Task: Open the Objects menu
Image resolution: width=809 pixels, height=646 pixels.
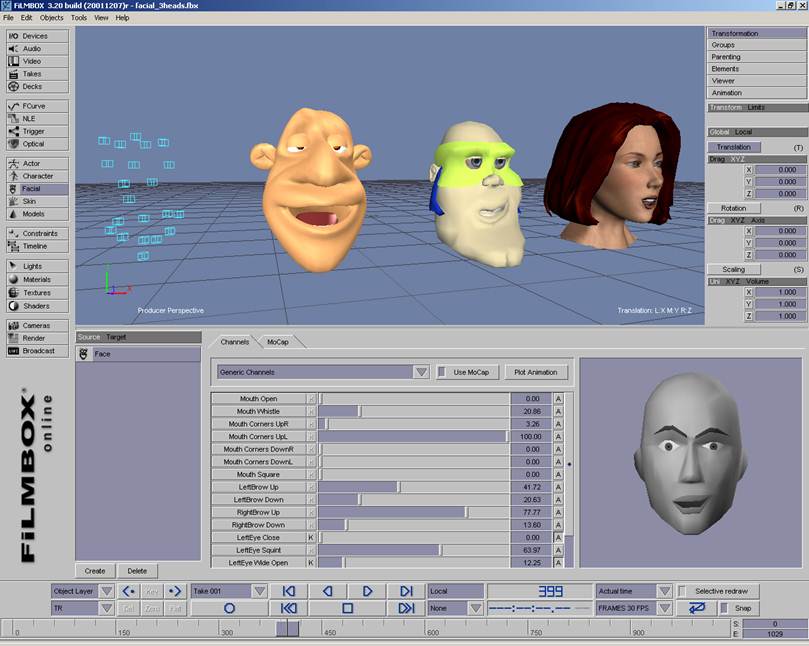Action: (52, 18)
